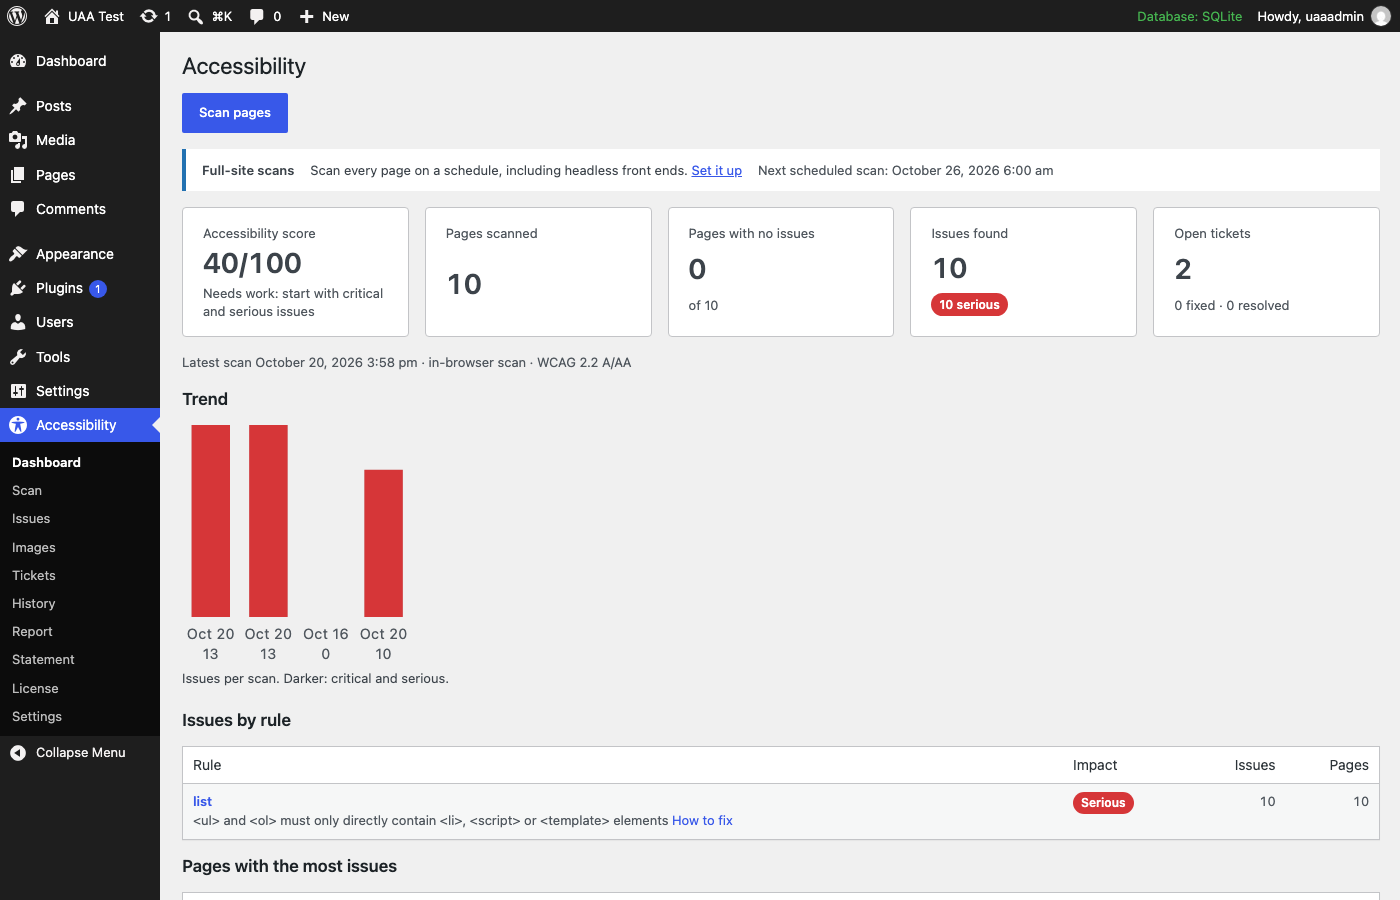Click the Tools wrench icon
Viewport: 1400px width, 900px height.
pyautogui.click(x=18, y=357)
